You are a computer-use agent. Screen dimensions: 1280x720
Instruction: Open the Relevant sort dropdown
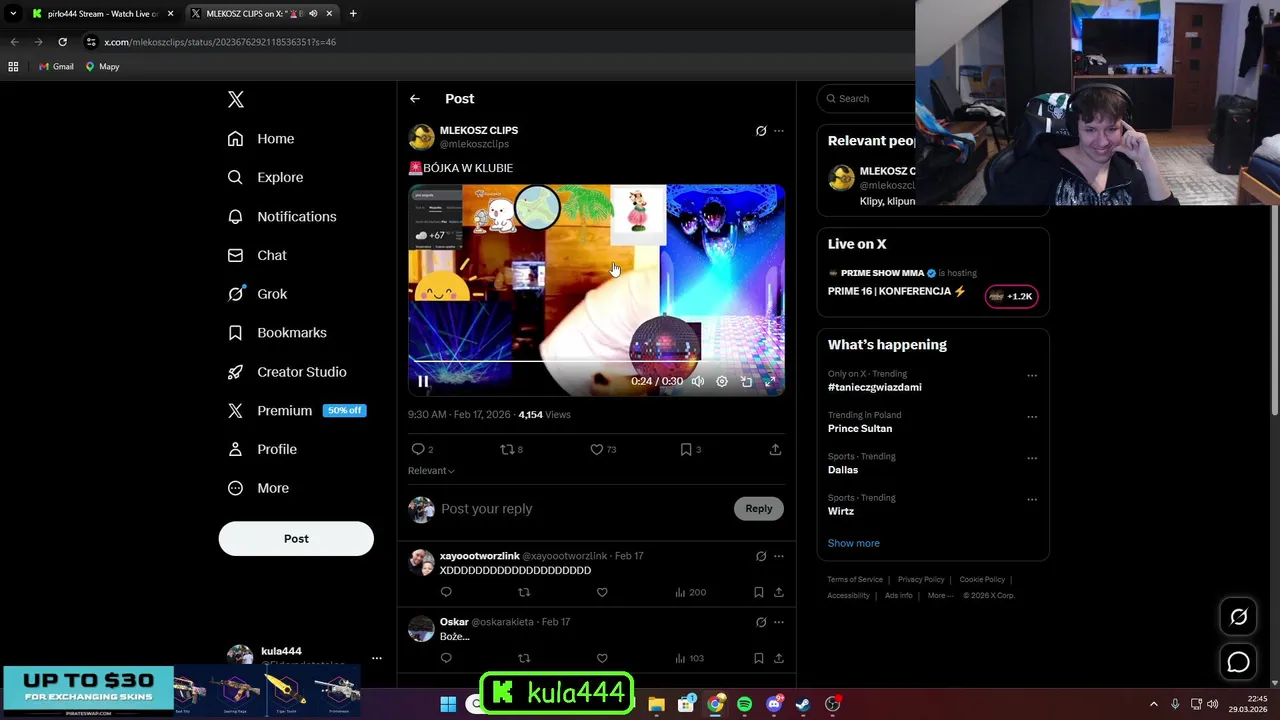click(431, 471)
